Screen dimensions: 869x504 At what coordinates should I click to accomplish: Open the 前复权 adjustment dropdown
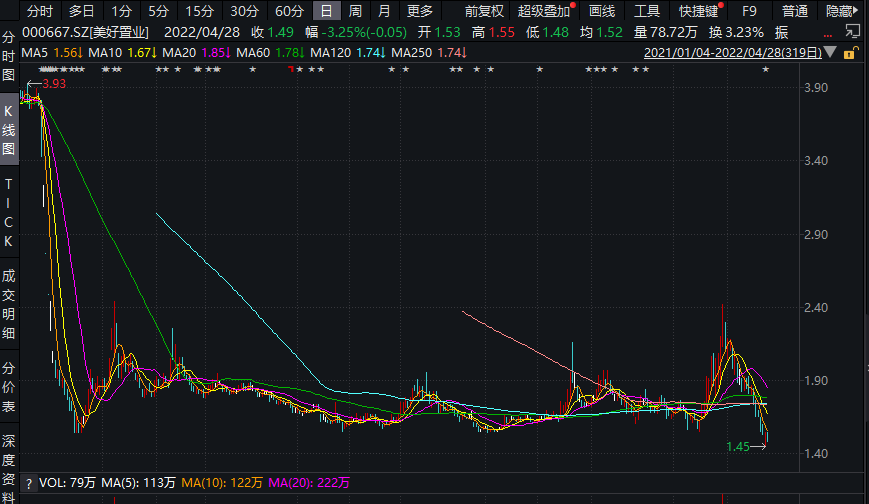(484, 11)
